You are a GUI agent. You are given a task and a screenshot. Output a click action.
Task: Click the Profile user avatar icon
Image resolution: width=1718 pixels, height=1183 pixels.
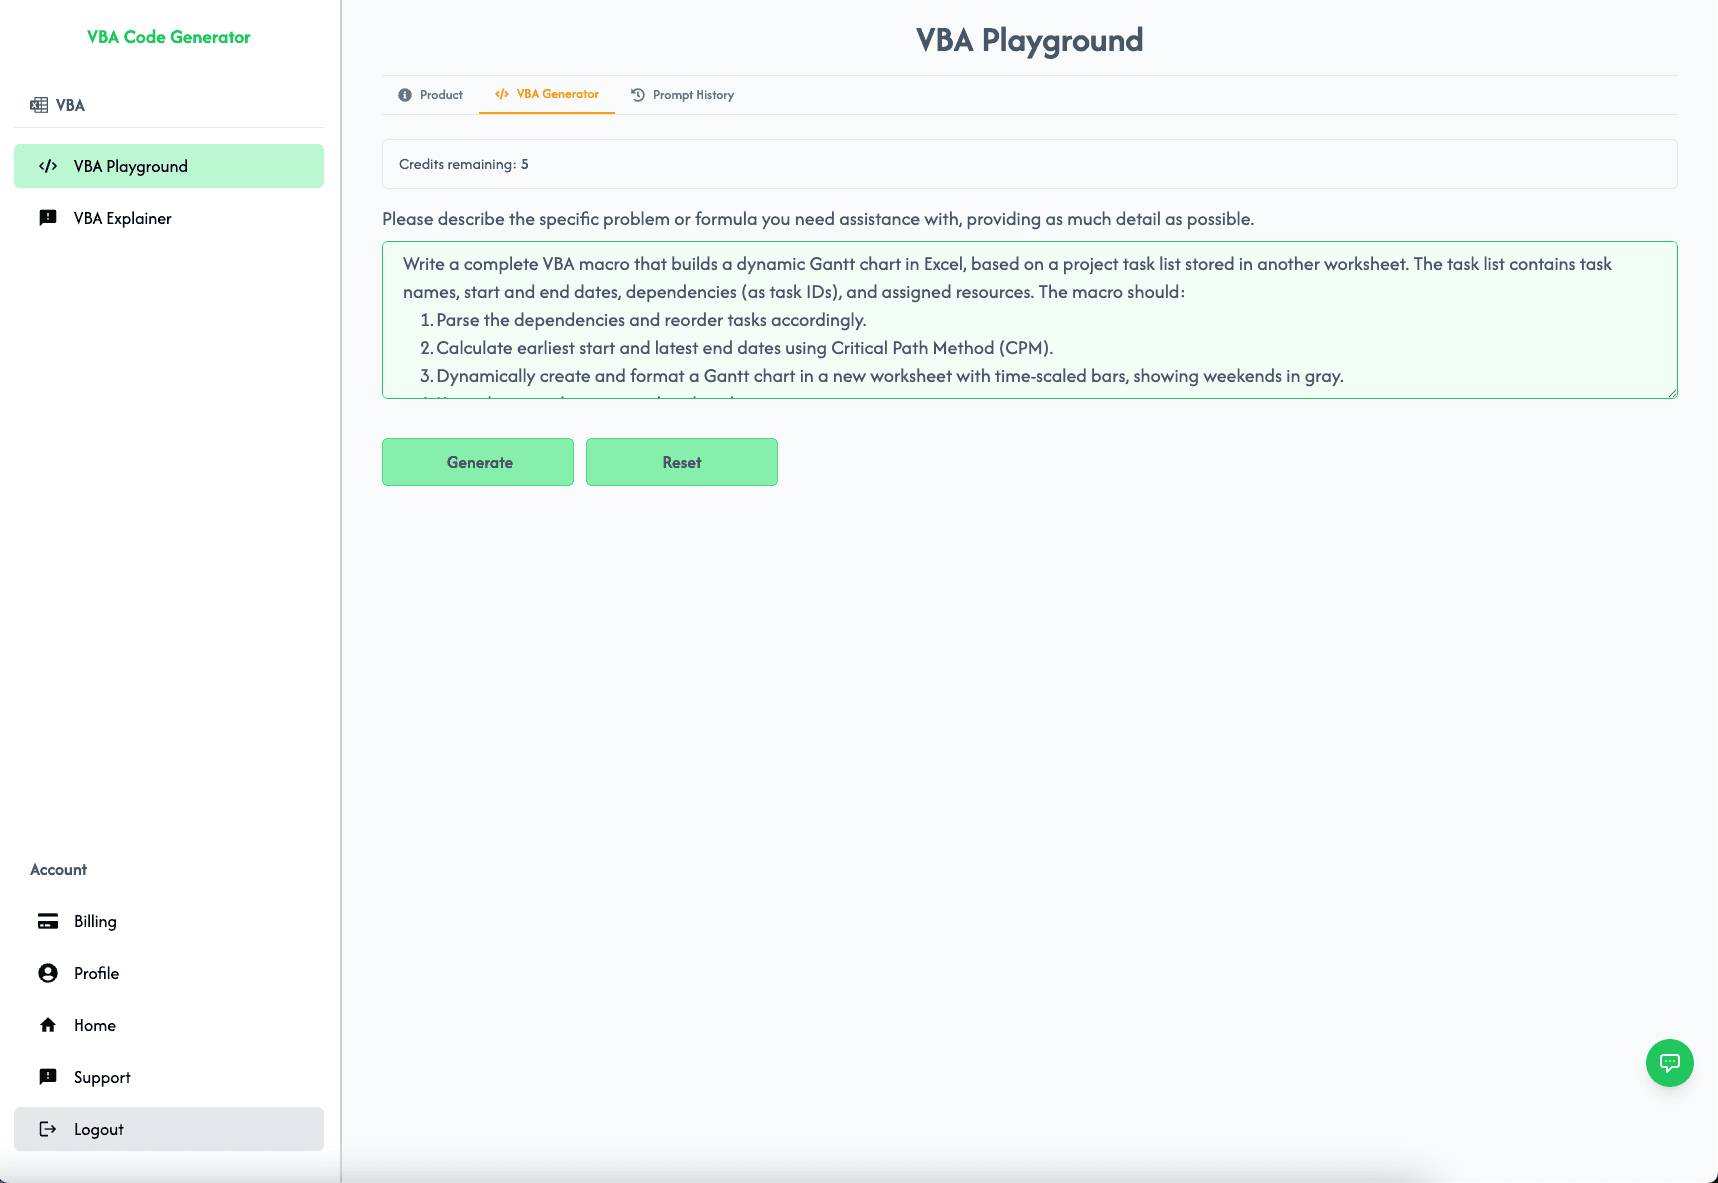(48, 973)
